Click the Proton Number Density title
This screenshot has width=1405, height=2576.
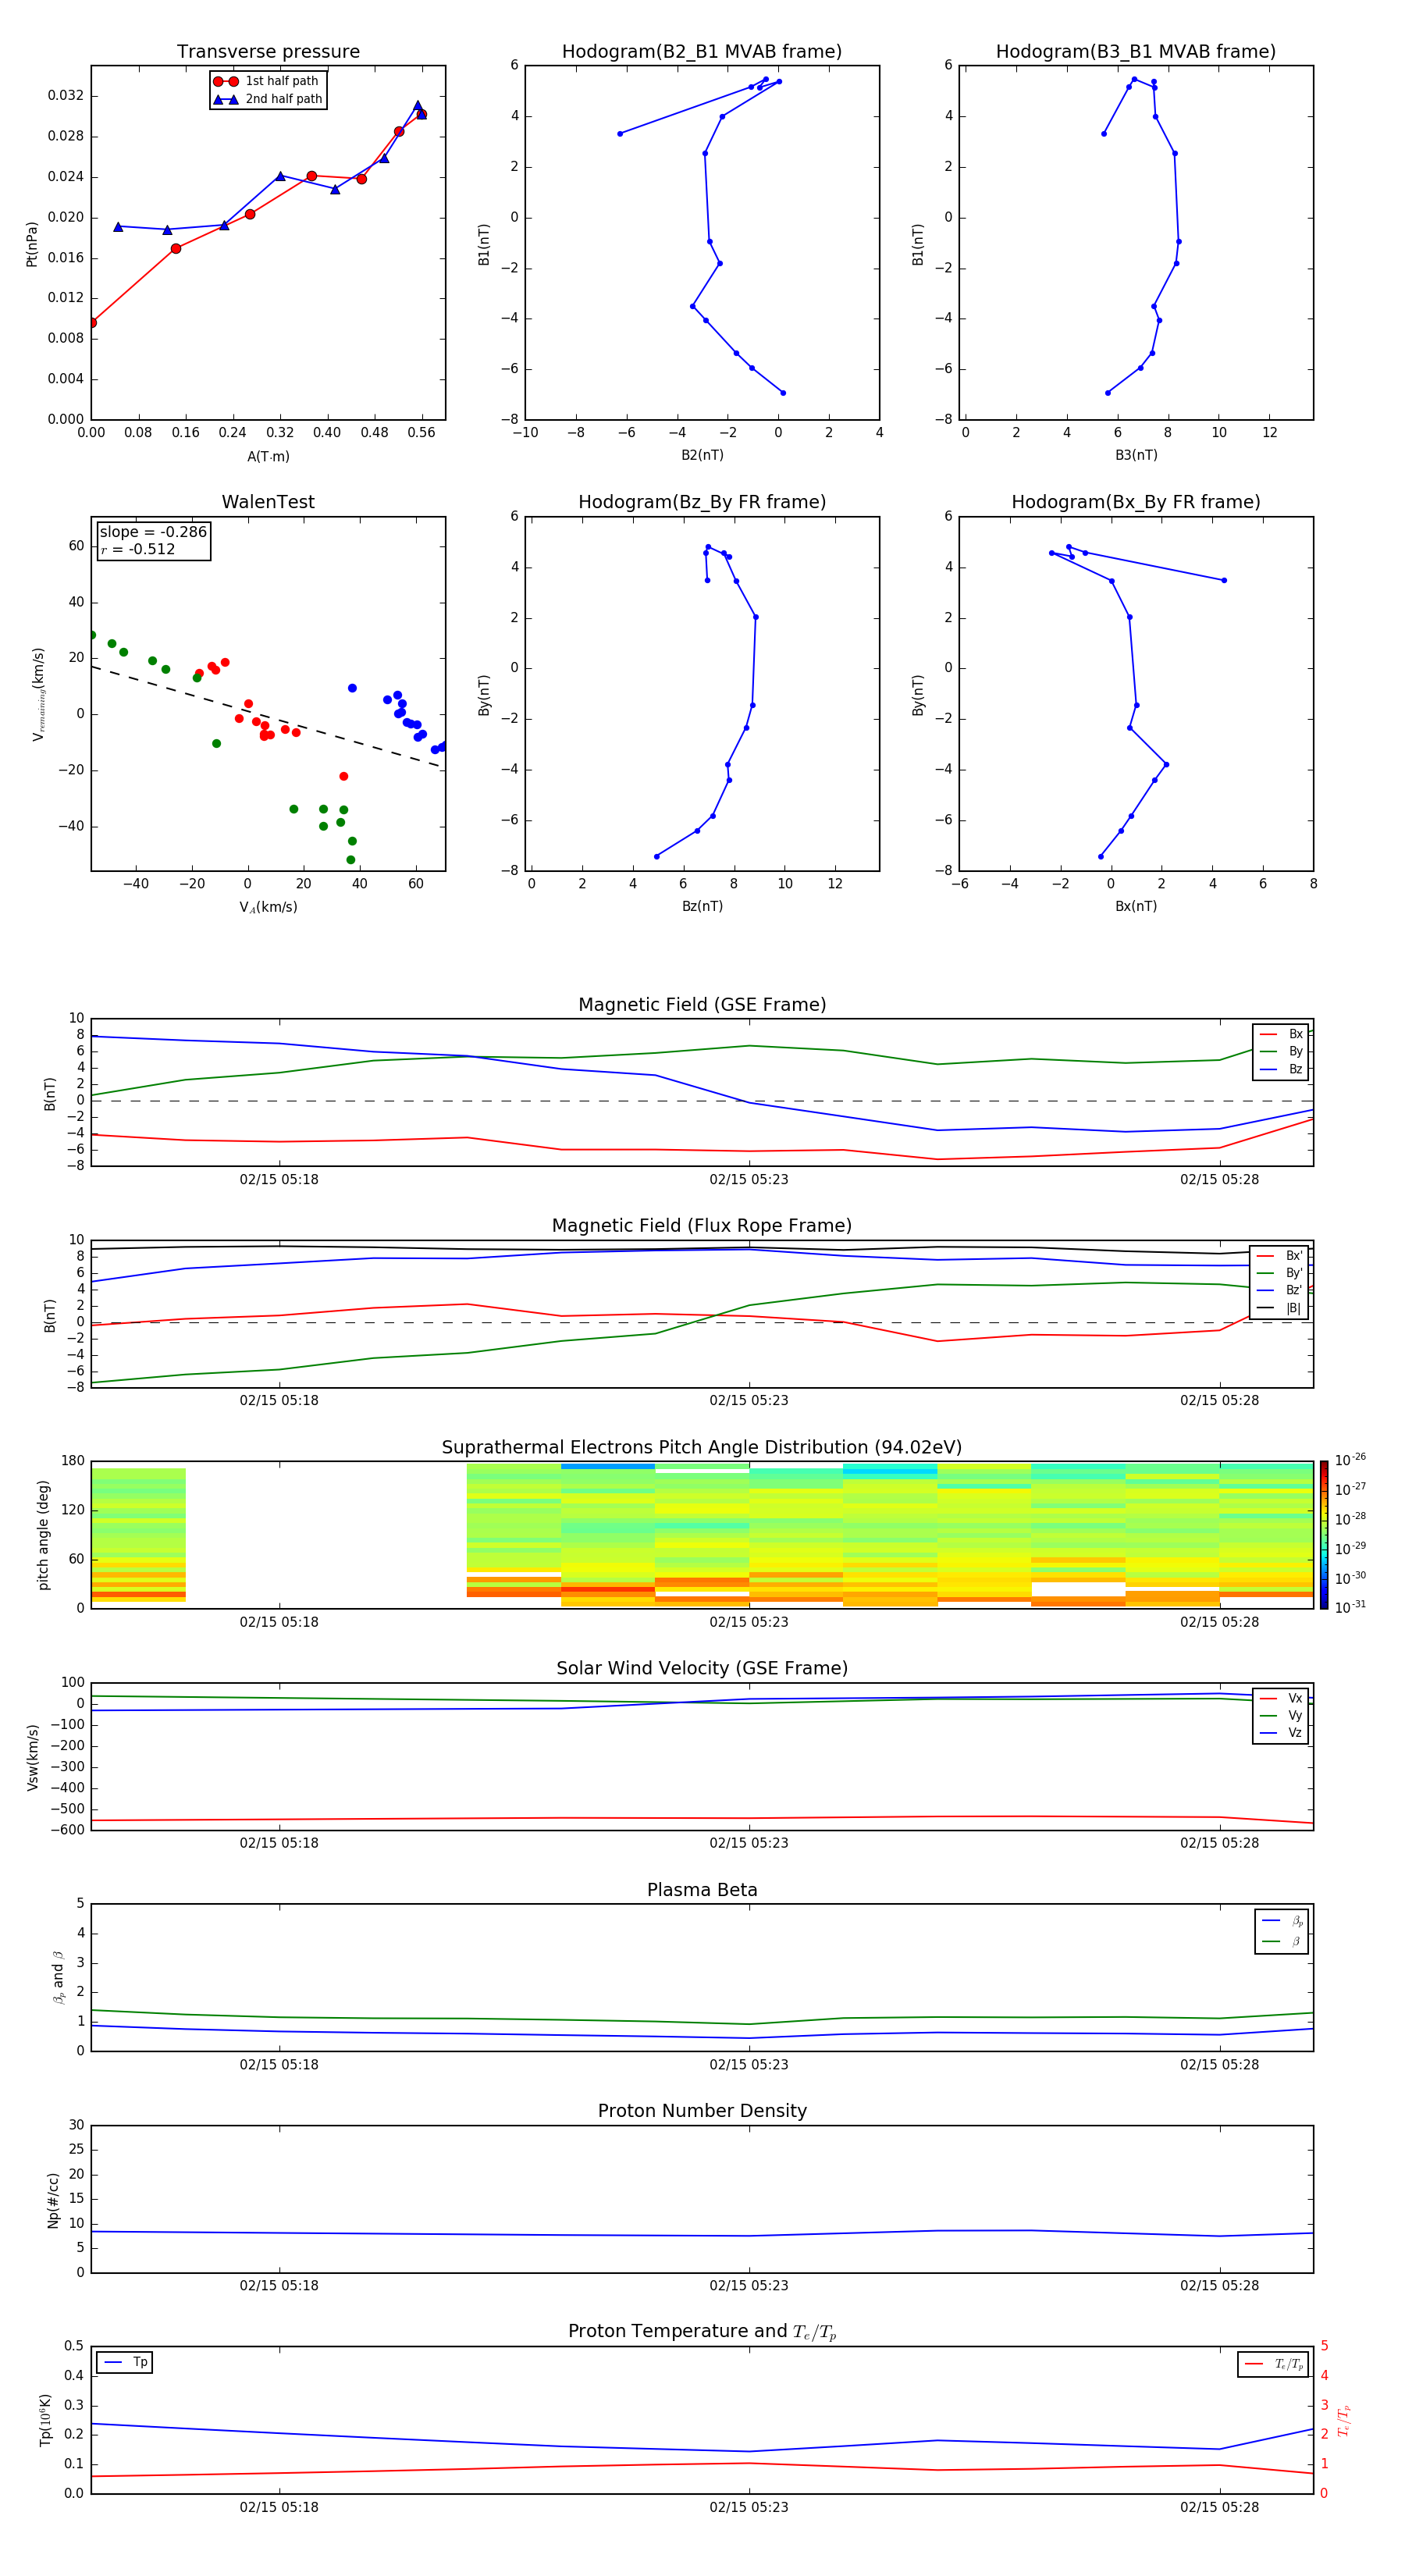tap(702, 2111)
